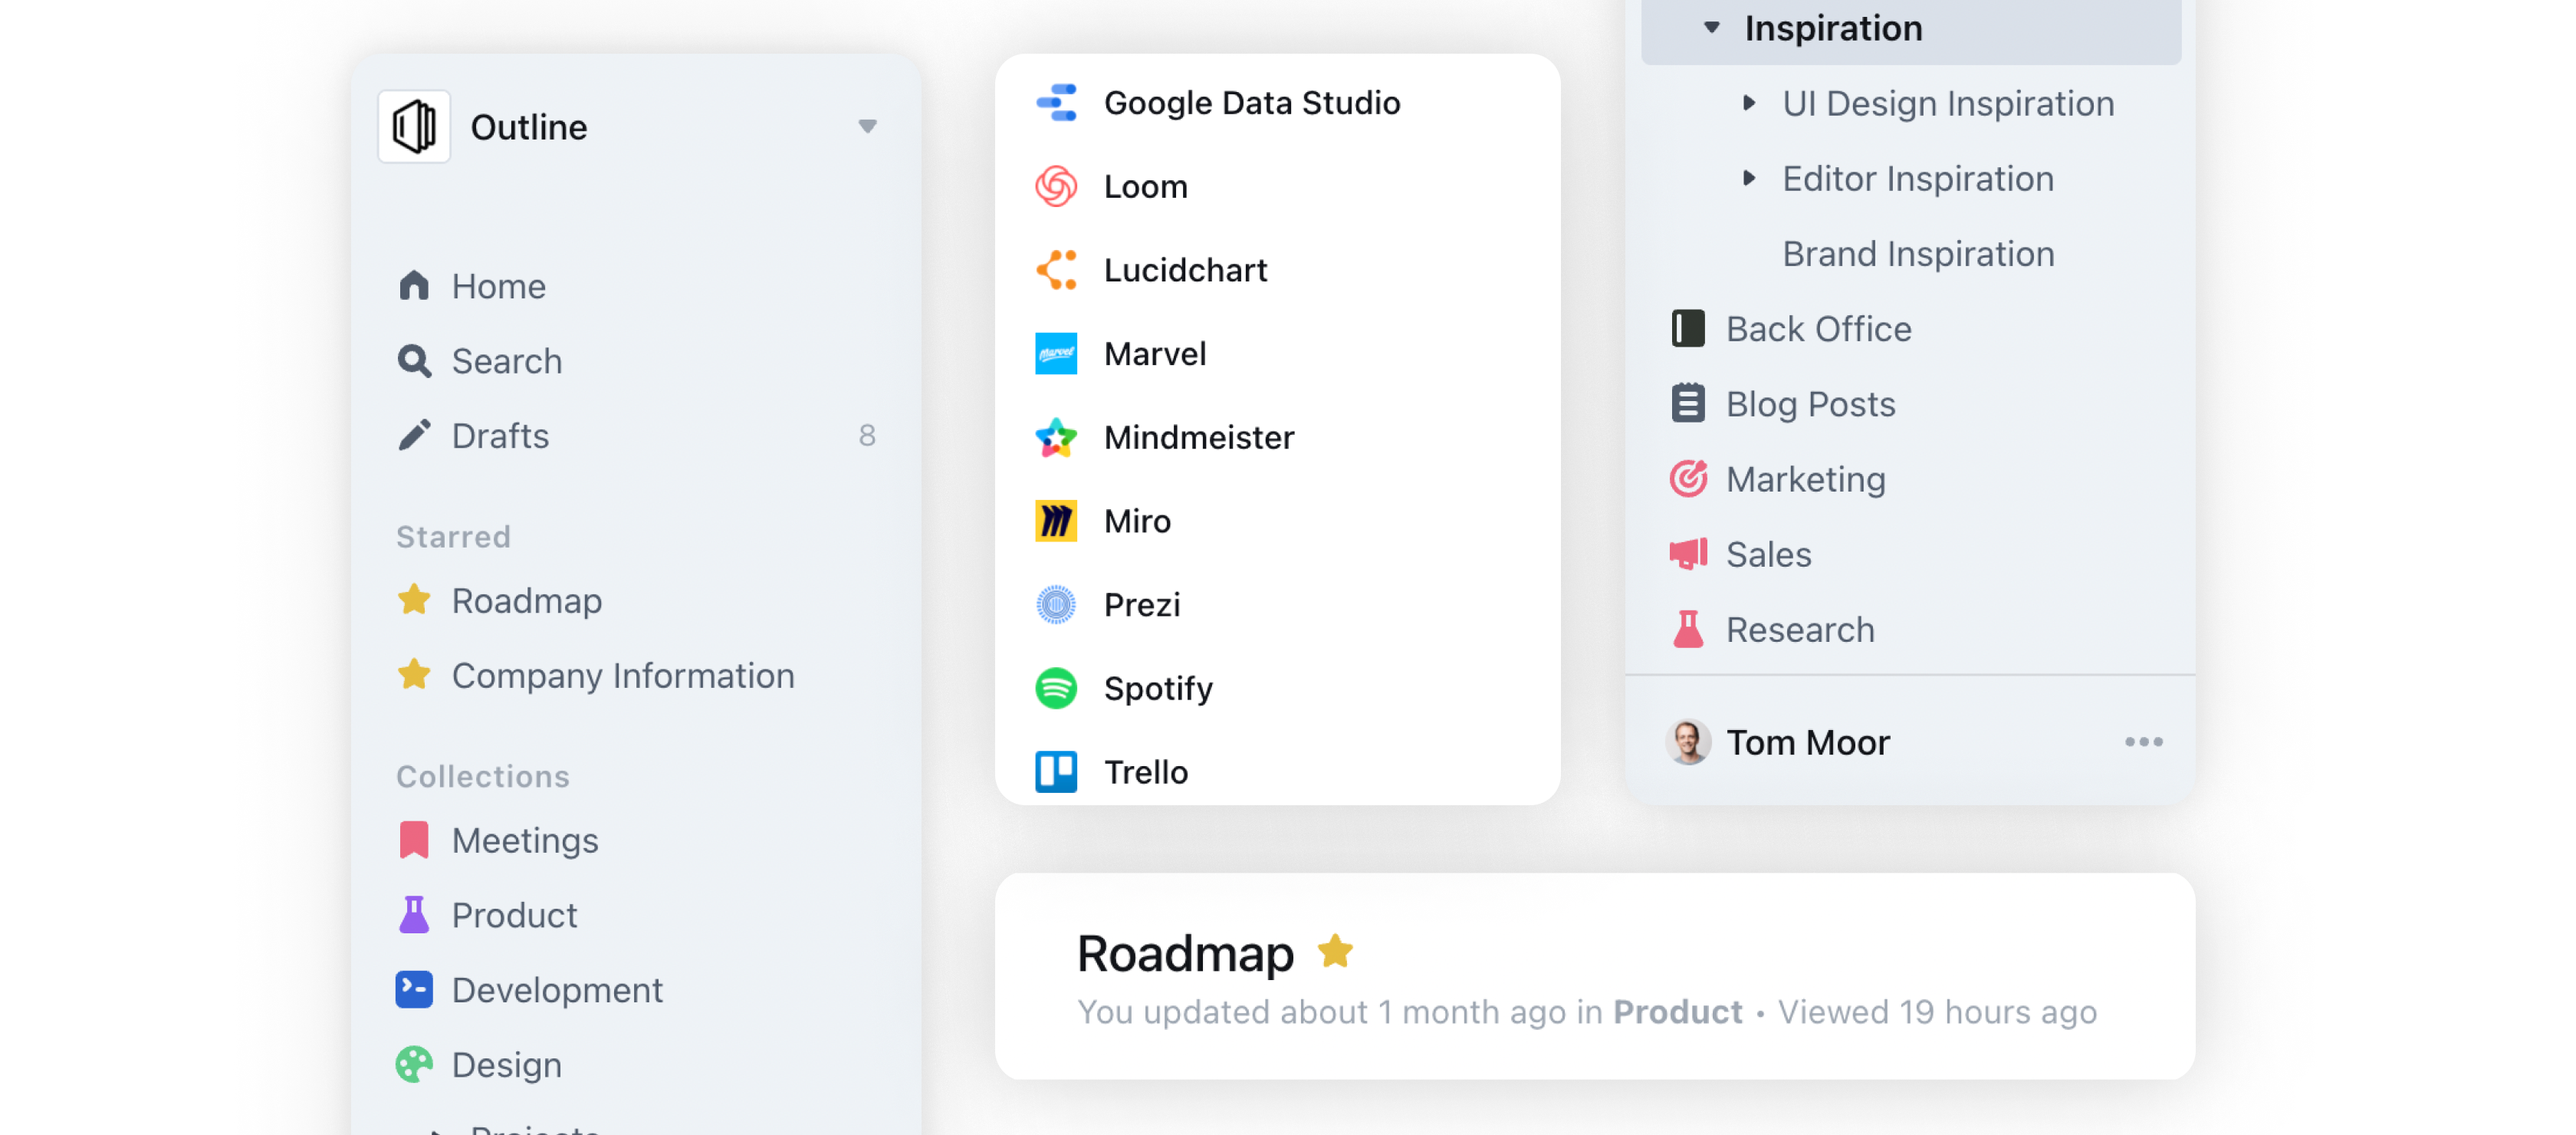Expand the Editor Inspiration arrow
Screen dimensions: 2576x1135
(1748, 178)
